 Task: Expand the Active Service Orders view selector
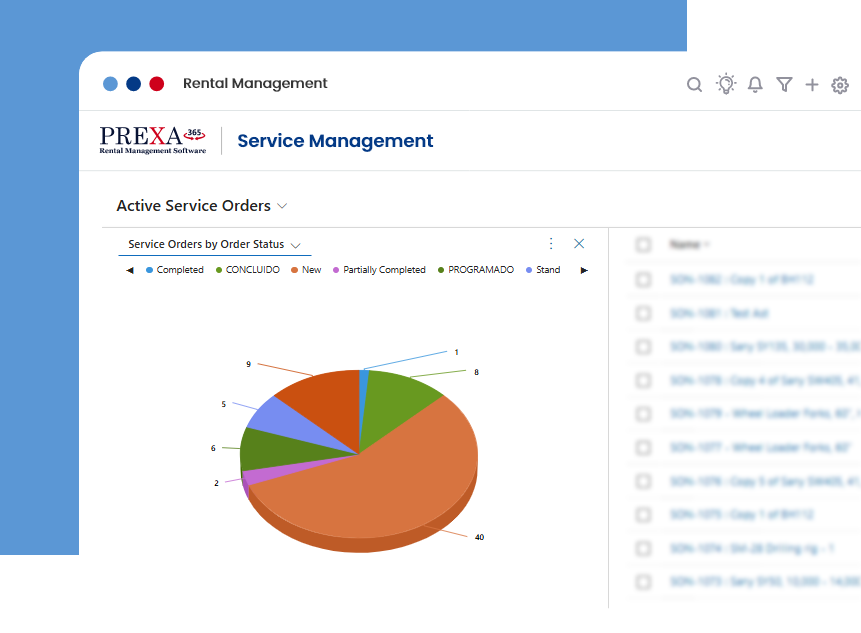pos(282,206)
